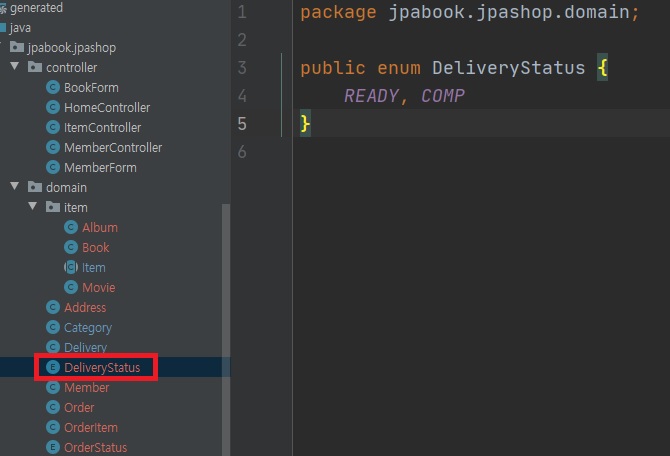Click the OrderStatus enum icon

[x=53, y=447]
